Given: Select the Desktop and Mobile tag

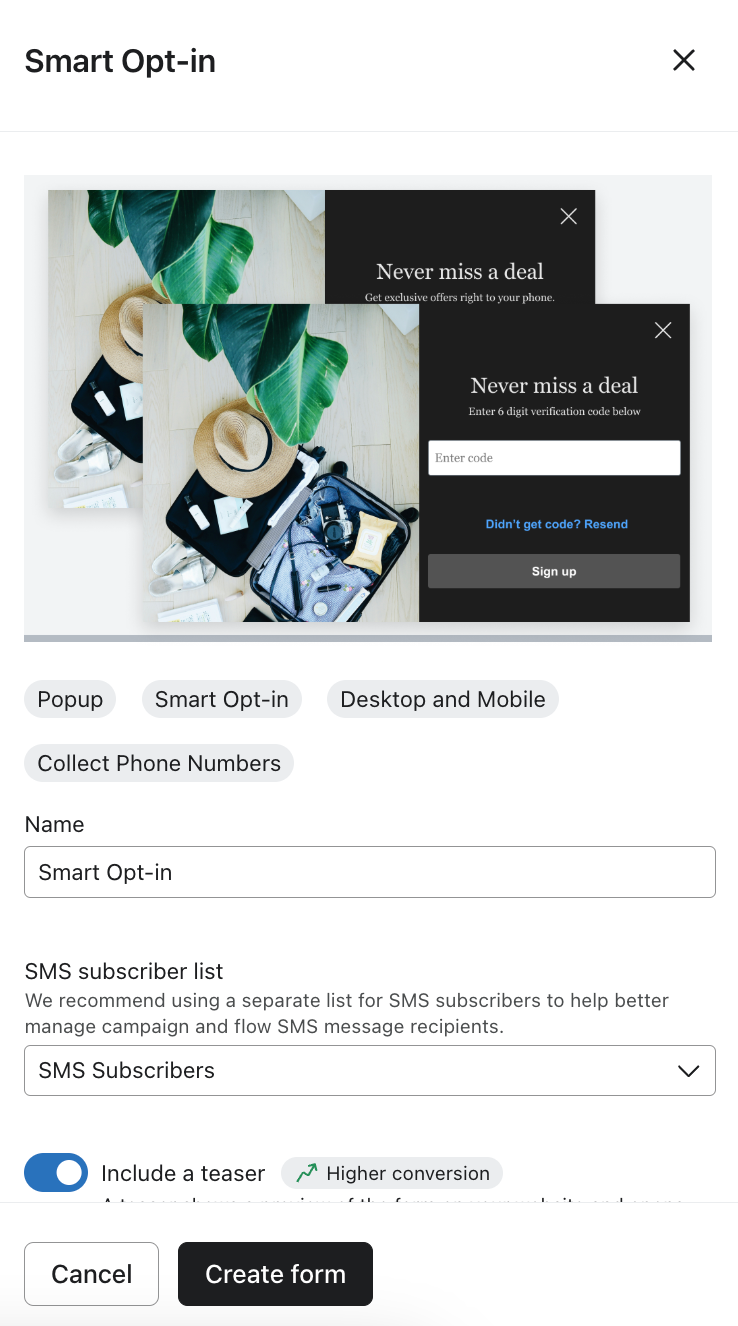Looking at the screenshot, I should pos(443,699).
